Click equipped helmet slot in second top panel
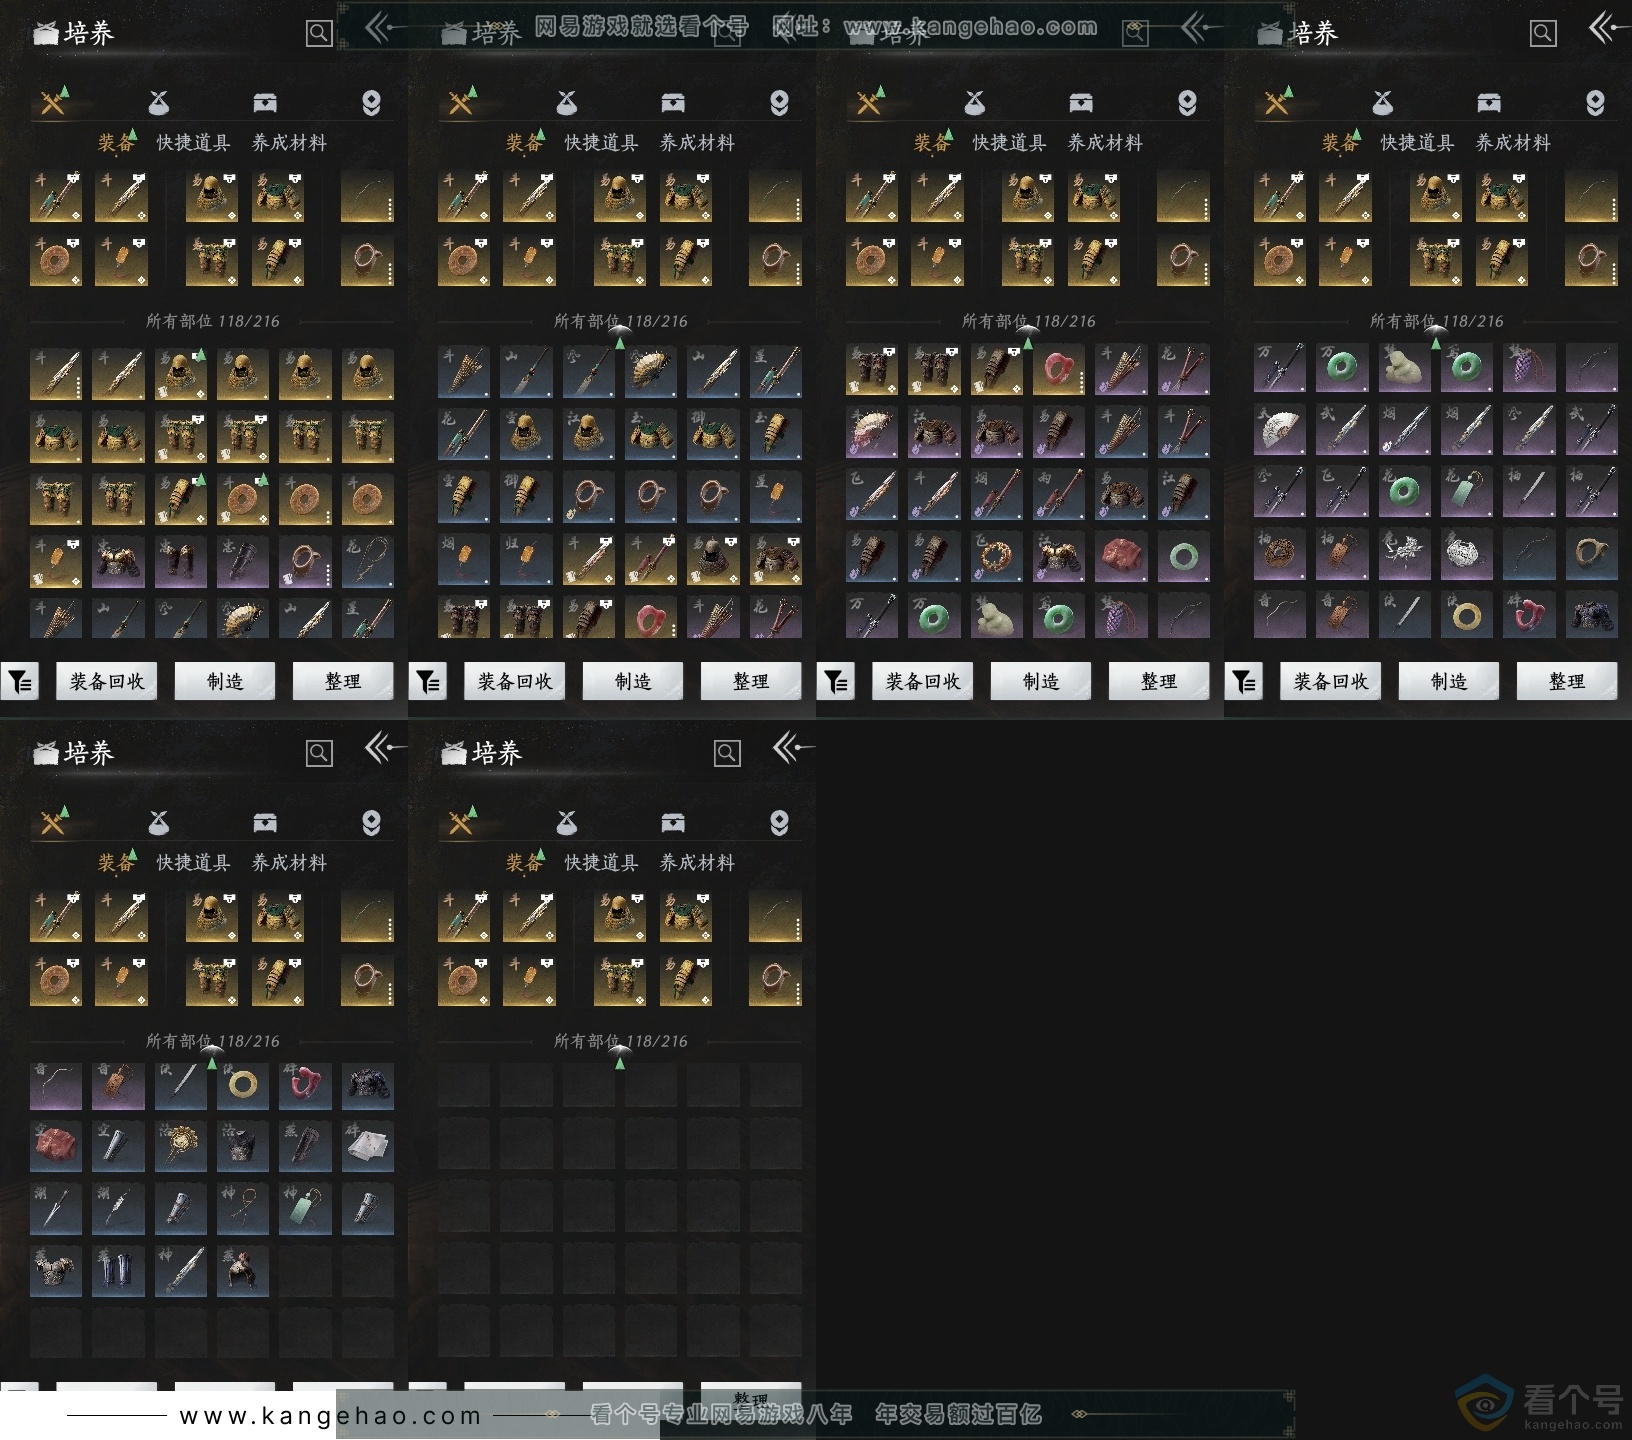This screenshot has height=1440, width=1632. (x=620, y=196)
